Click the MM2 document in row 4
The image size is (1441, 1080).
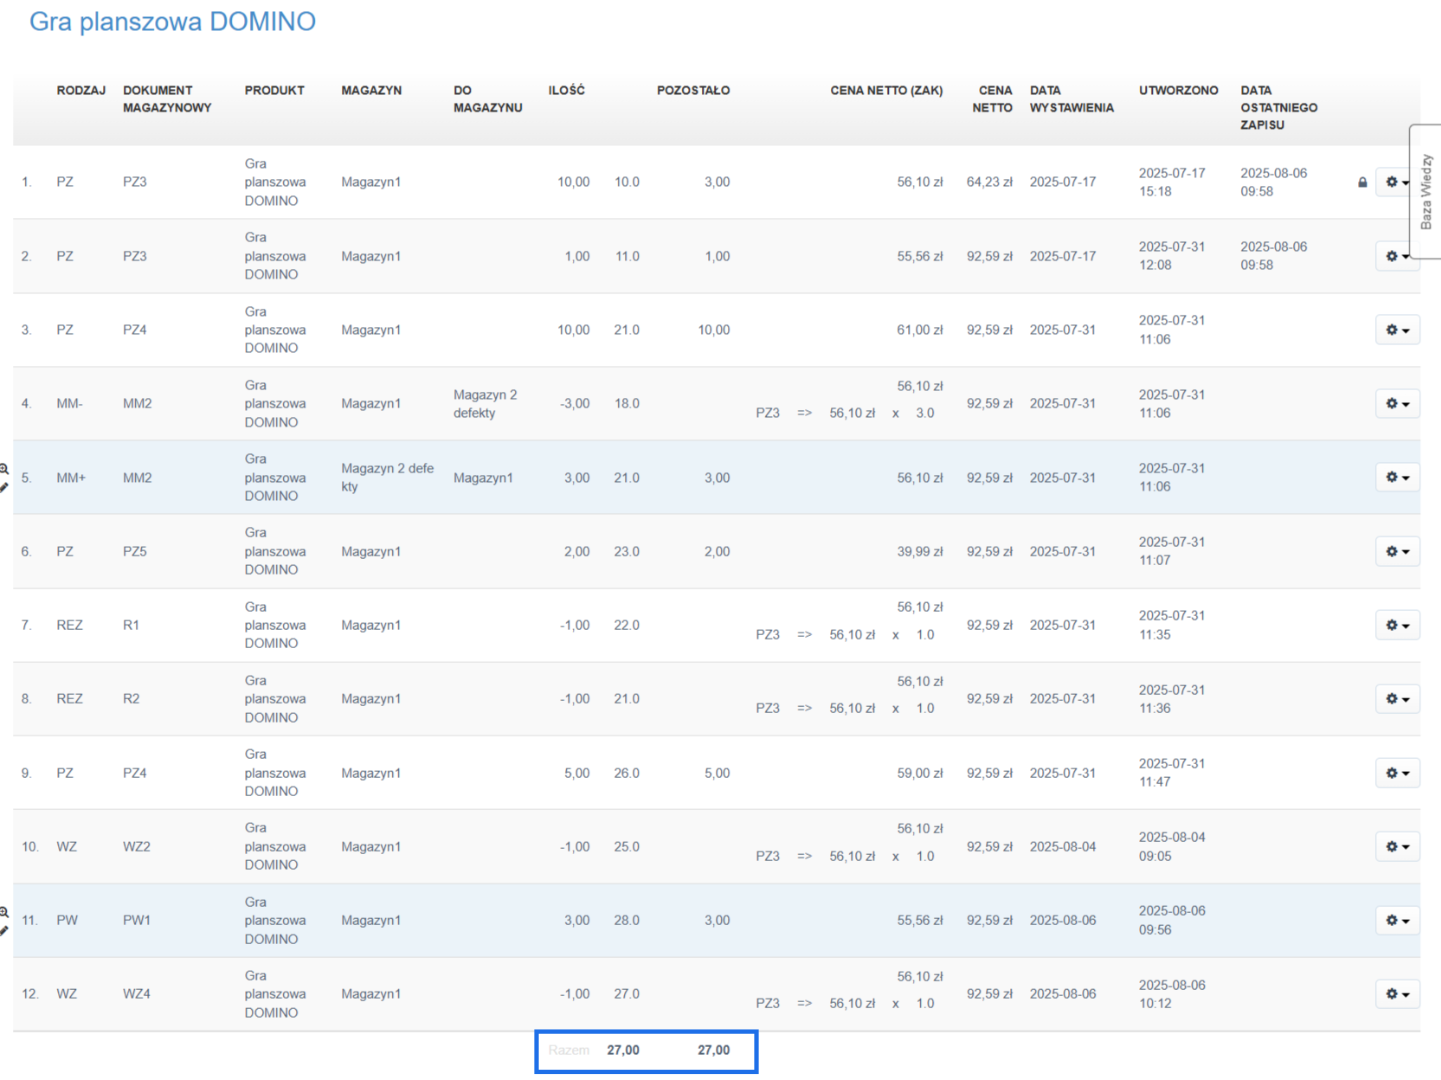(x=137, y=404)
